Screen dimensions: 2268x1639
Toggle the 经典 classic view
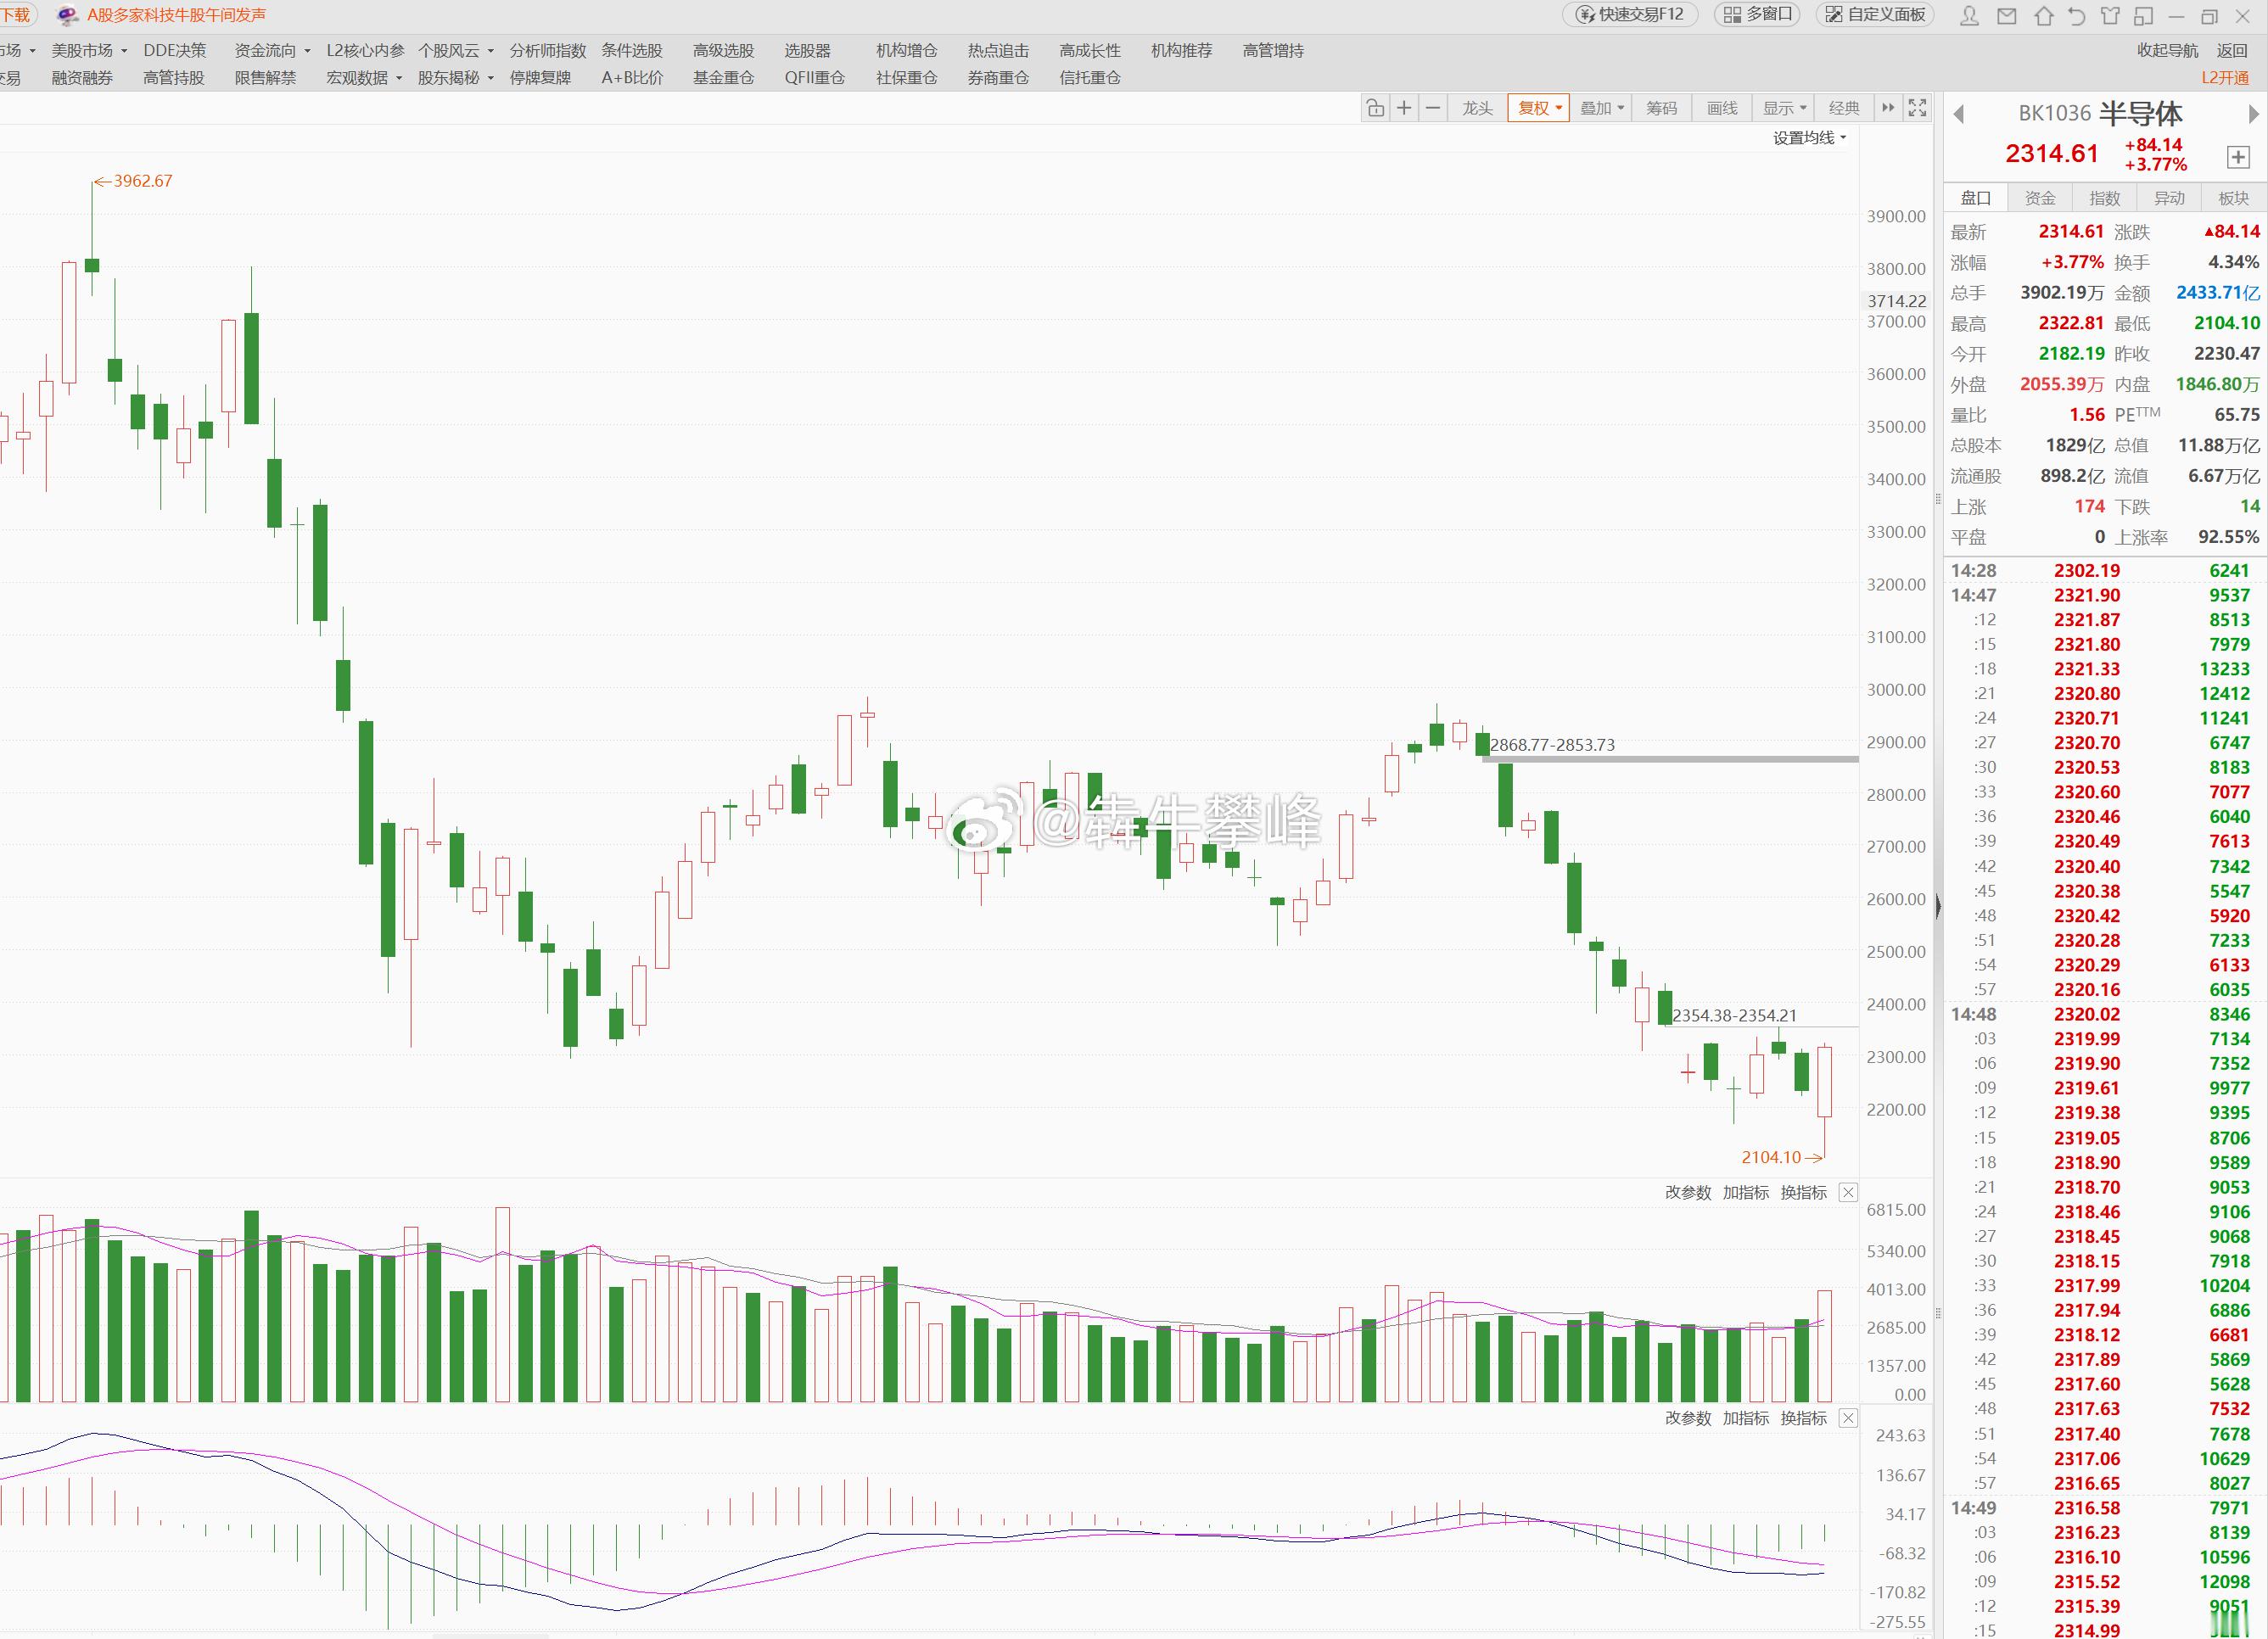pyautogui.click(x=1844, y=108)
